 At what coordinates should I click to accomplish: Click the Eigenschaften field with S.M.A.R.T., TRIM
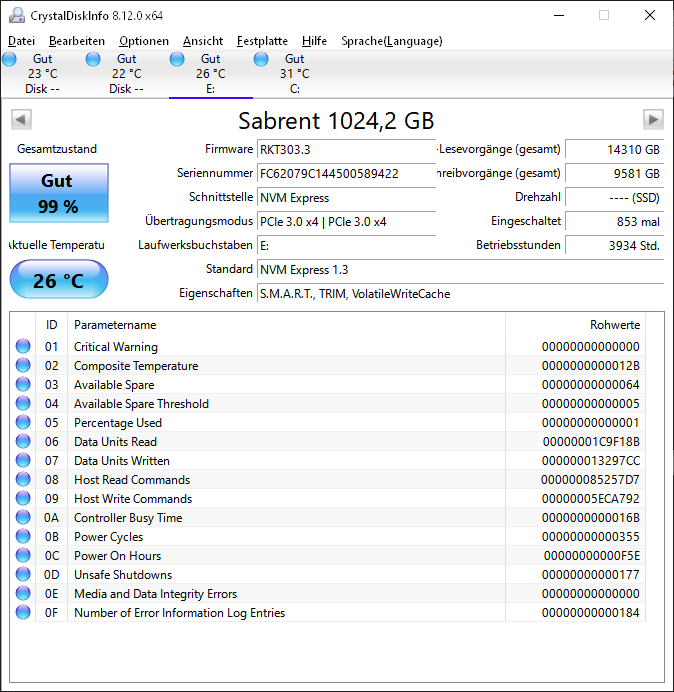click(460, 293)
